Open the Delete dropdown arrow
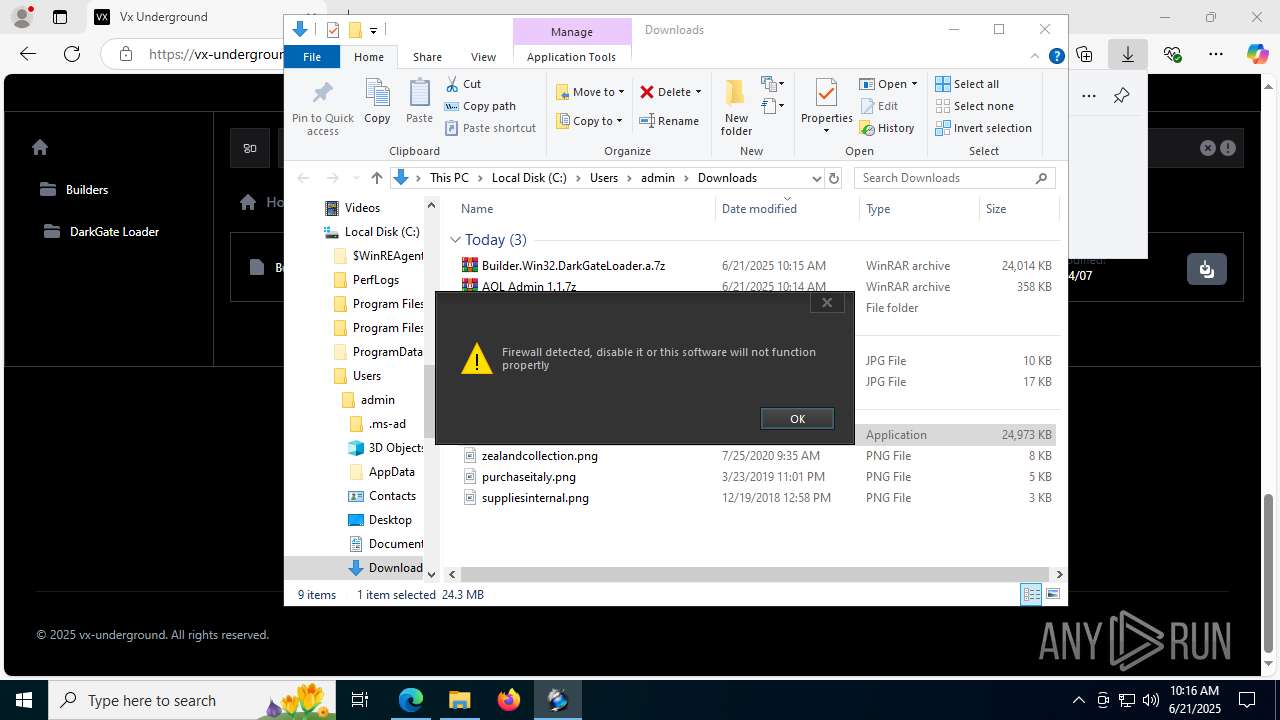This screenshot has width=1280, height=720. tap(698, 92)
